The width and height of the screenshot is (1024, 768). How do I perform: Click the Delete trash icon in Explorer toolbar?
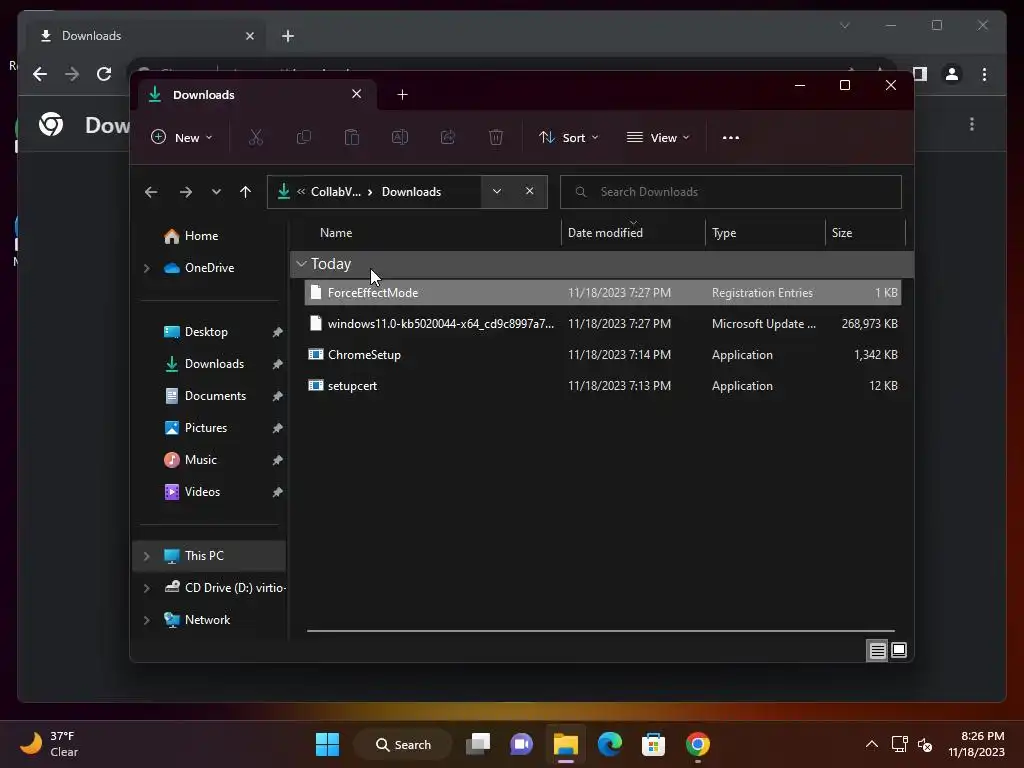tap(496, 137)
